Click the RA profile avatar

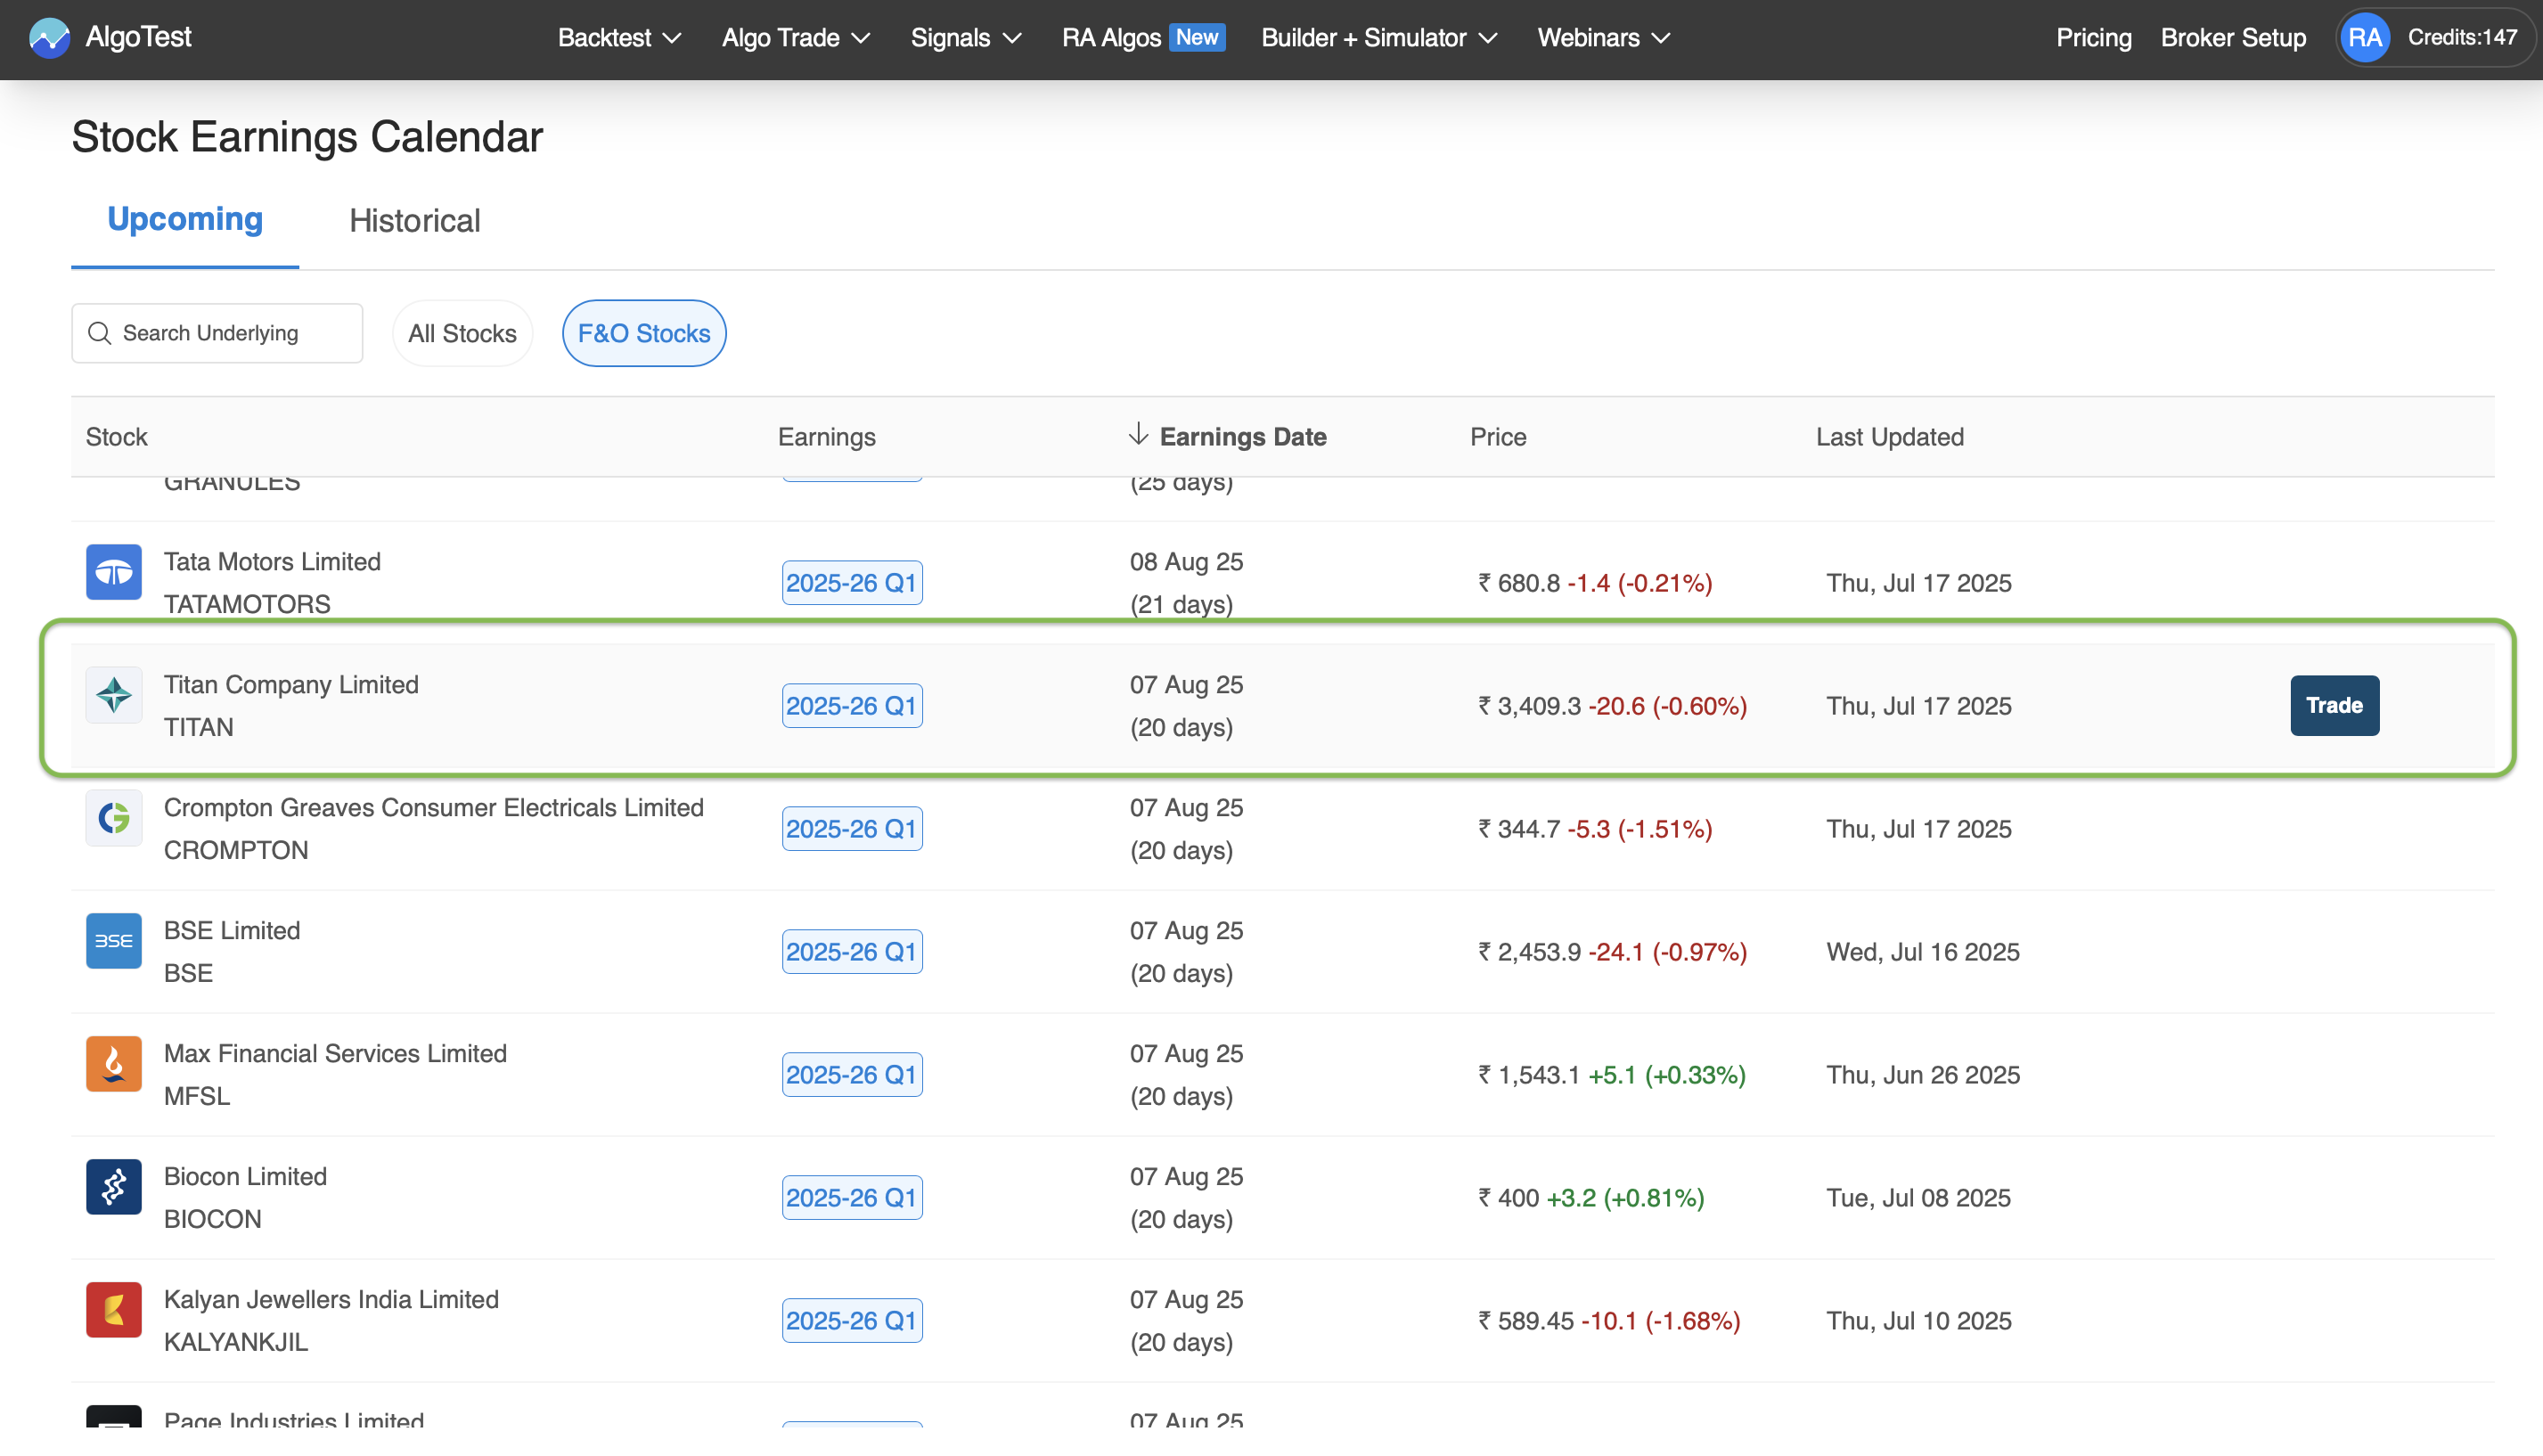2364,38
